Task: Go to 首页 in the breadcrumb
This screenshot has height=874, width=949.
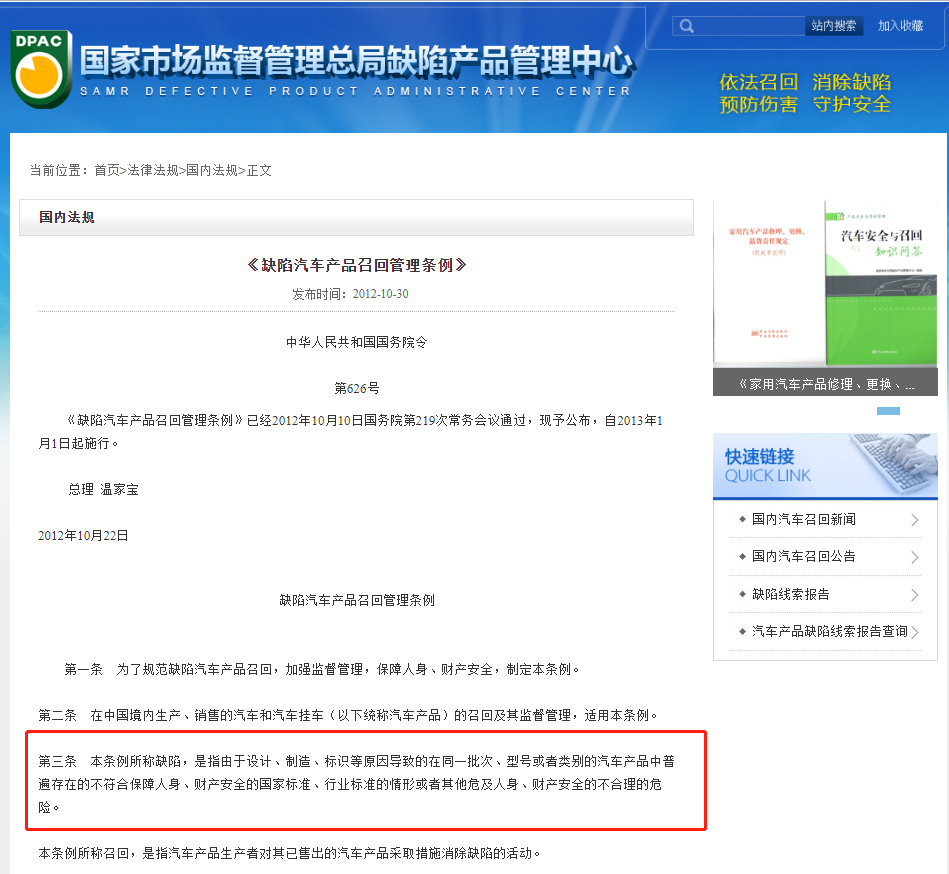Action: click(107, 170)
